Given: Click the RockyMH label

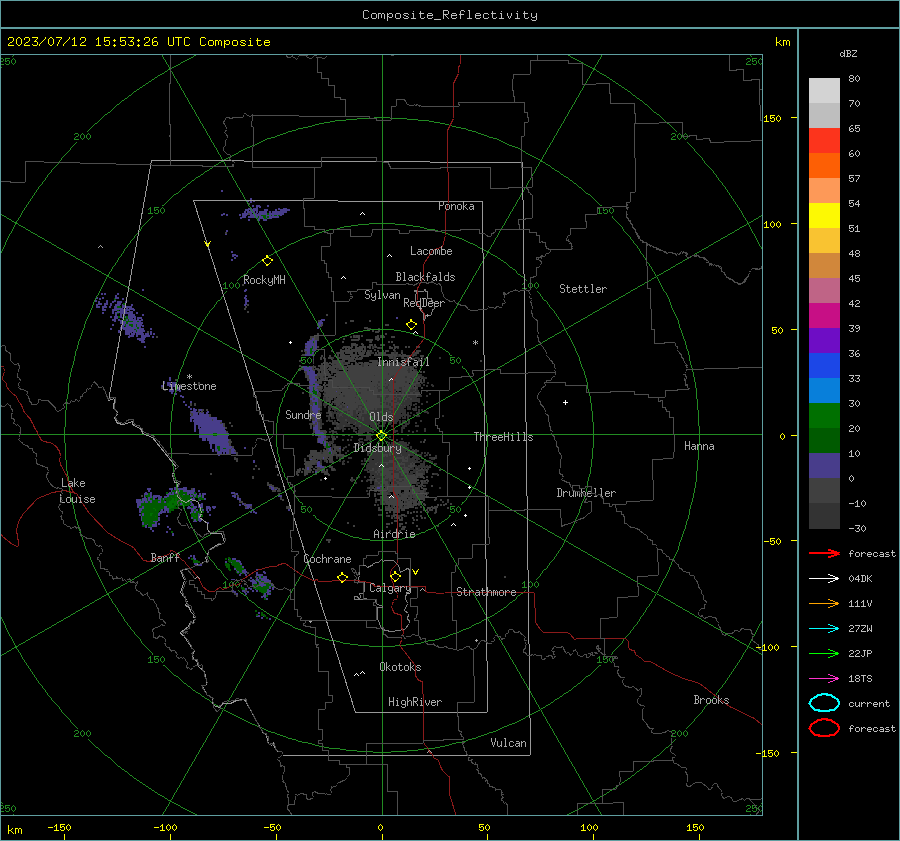Looking at the screenshot, I should click(264, 280).
